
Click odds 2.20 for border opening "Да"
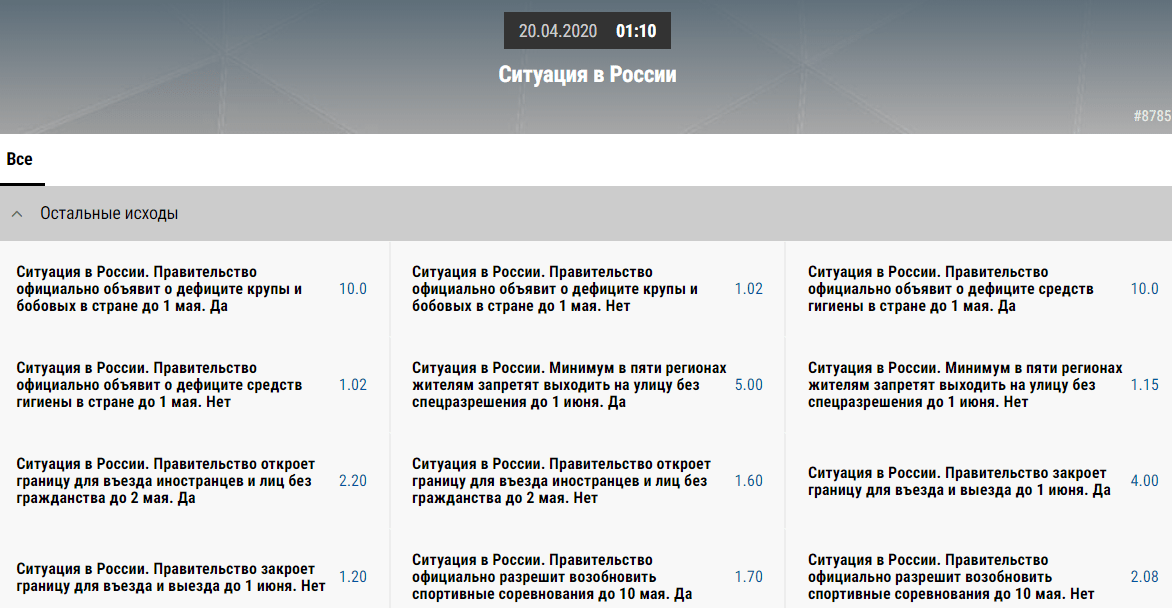point(353,481)
